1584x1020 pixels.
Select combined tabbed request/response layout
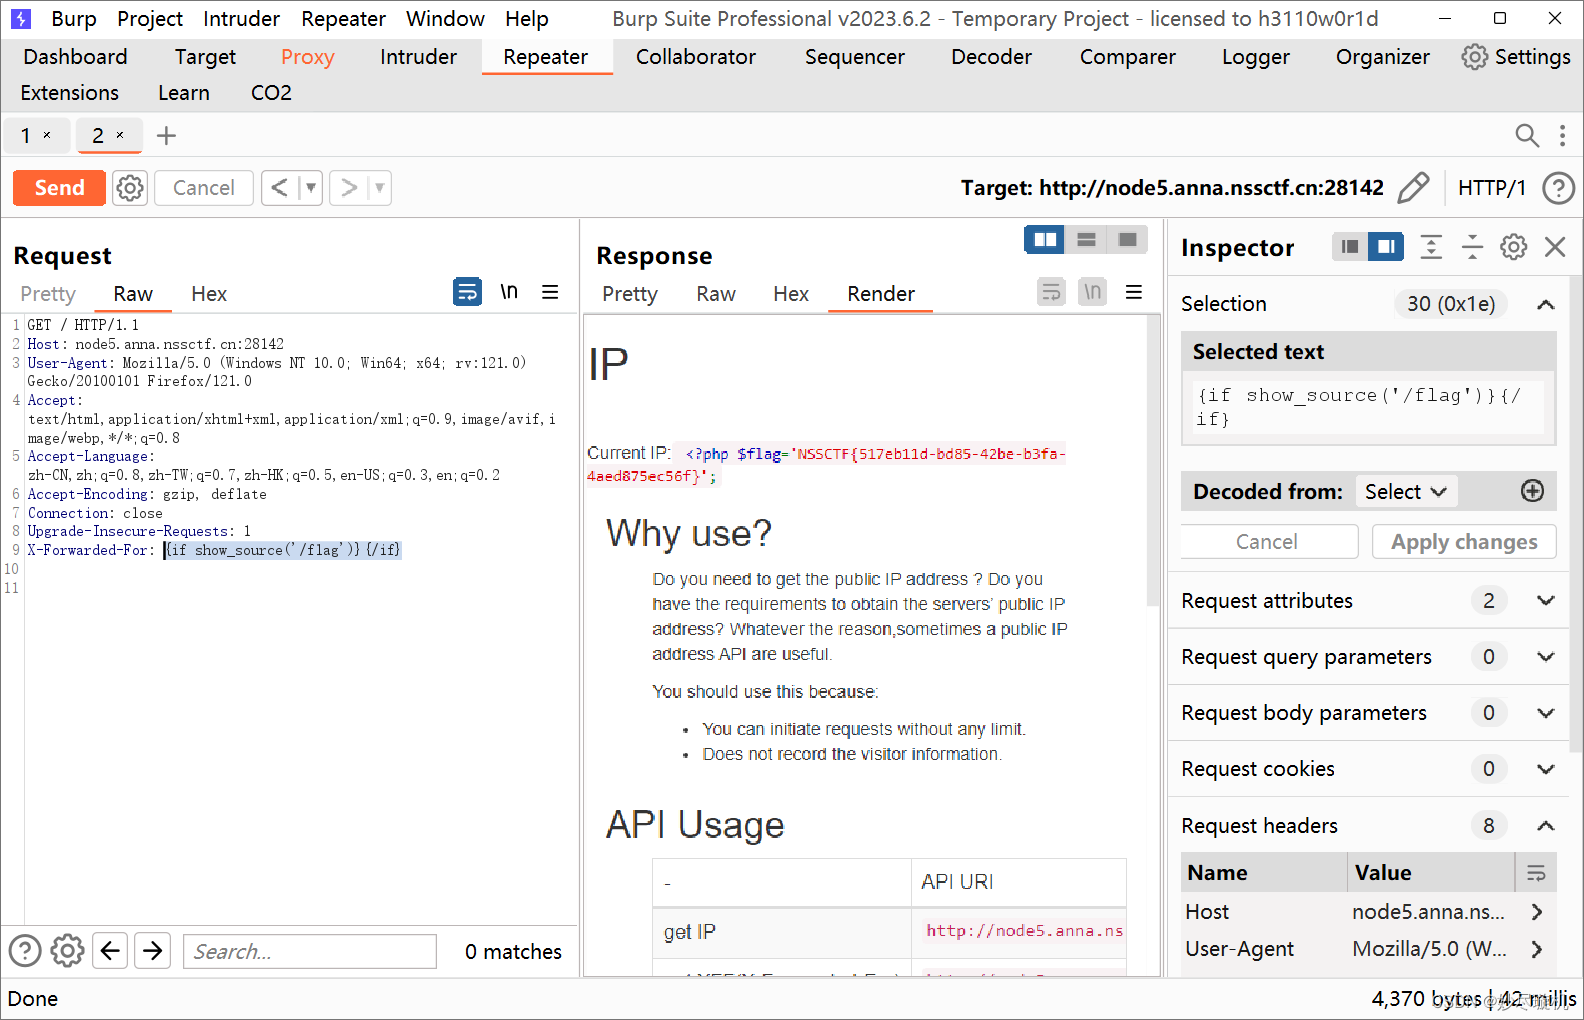point(1128,240)
